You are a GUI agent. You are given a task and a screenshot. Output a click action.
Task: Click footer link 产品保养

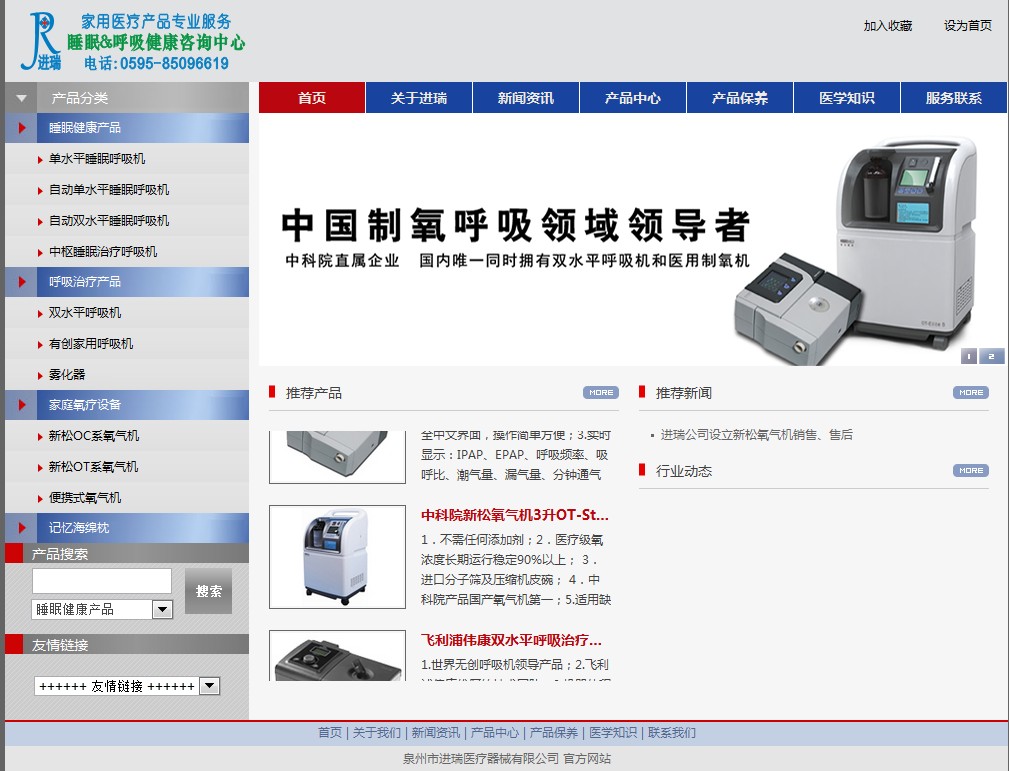pyautogui.click(x=553, y=732)
